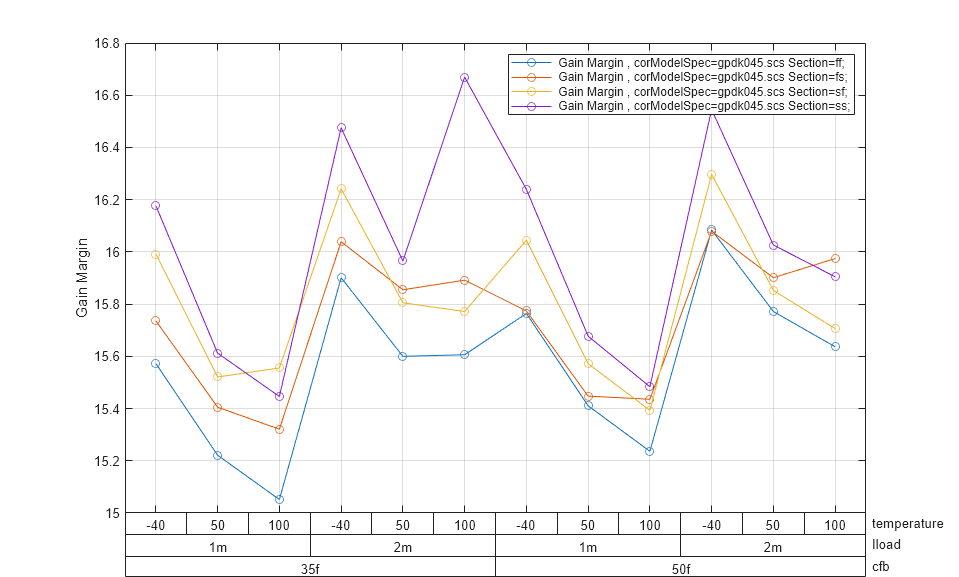Click the 35f group cell
Screen dimensions: 959x577
click(310, 567)
